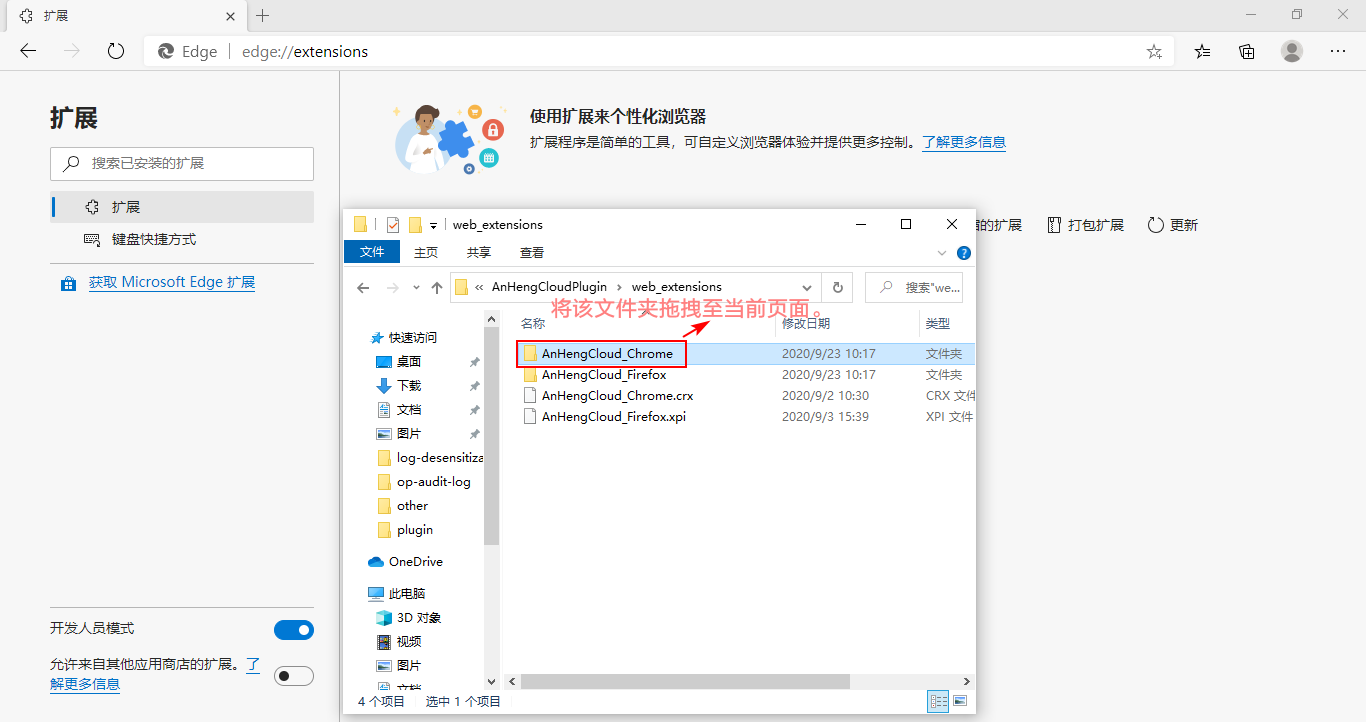Open the 共享 ribbon tab in Explorer
This screenshot has height=722, width=1366.
479,252
